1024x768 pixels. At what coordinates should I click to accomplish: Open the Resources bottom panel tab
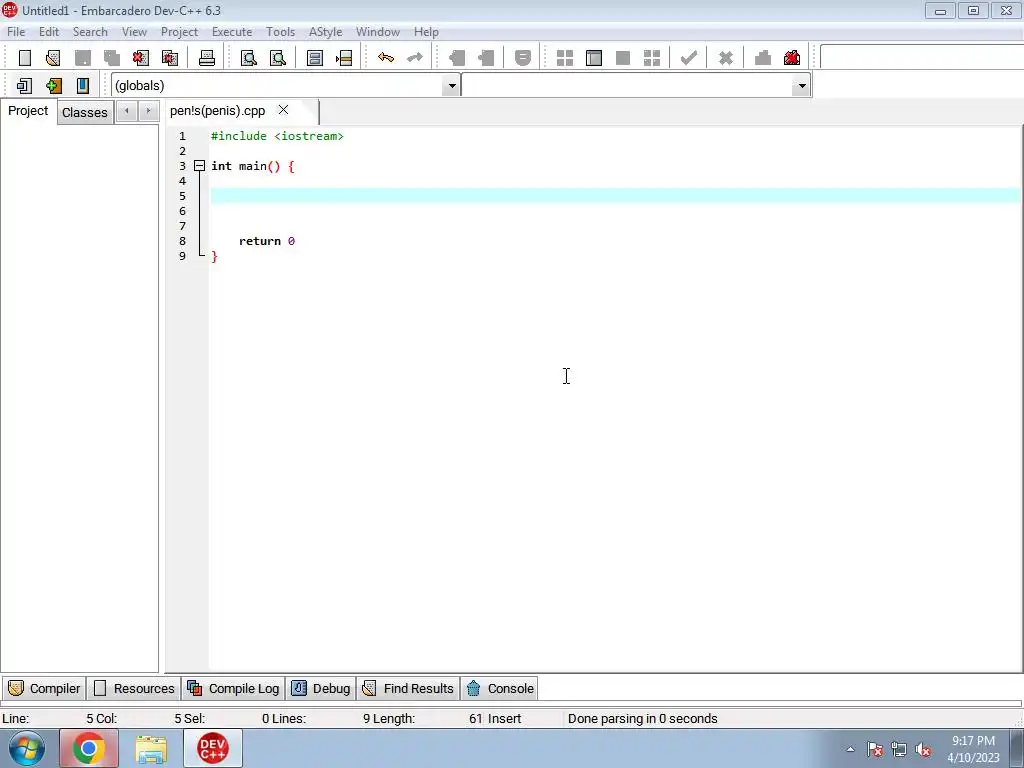point(135,688)
